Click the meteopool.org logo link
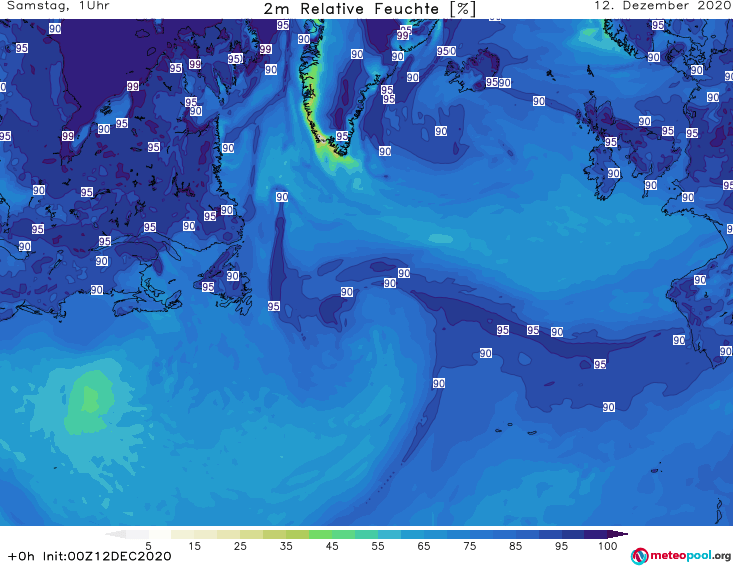 (x=680, y=556)
